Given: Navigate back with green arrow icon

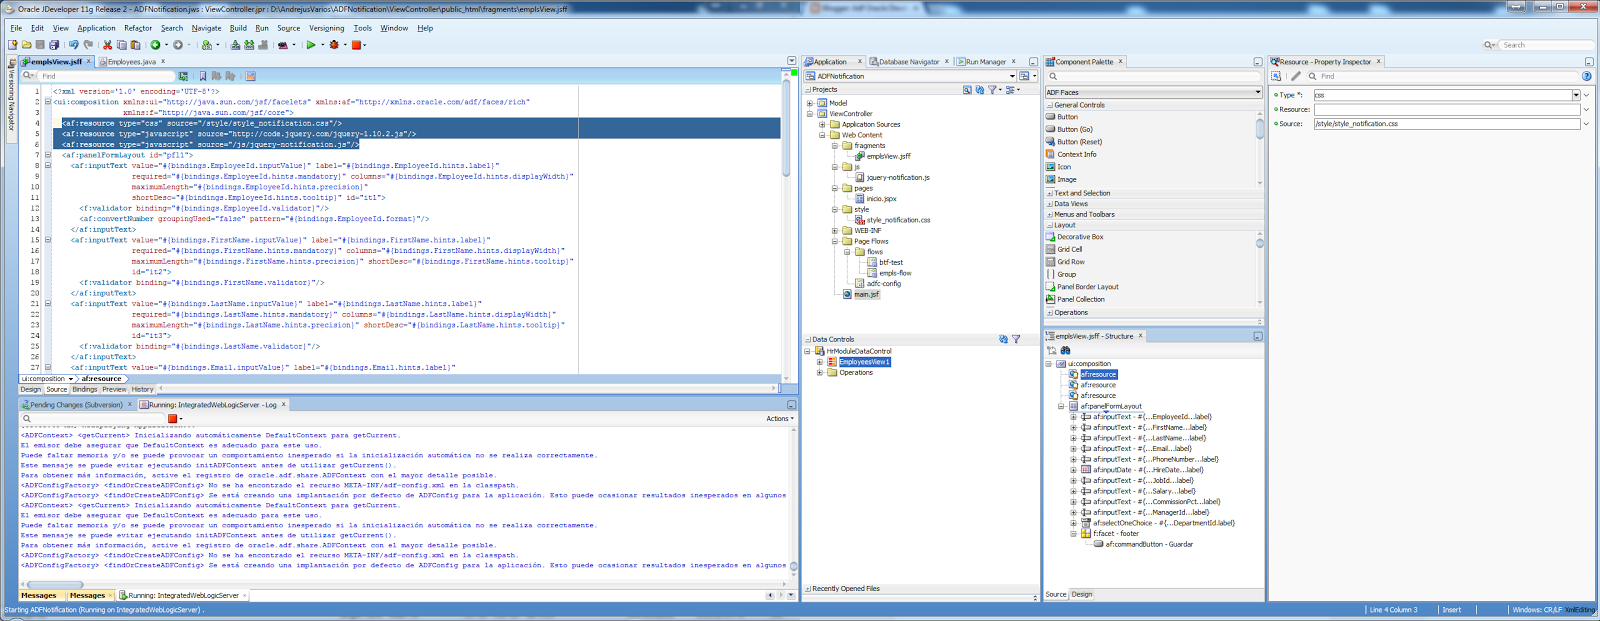Looking at the screenshot, I should (155, 45).
